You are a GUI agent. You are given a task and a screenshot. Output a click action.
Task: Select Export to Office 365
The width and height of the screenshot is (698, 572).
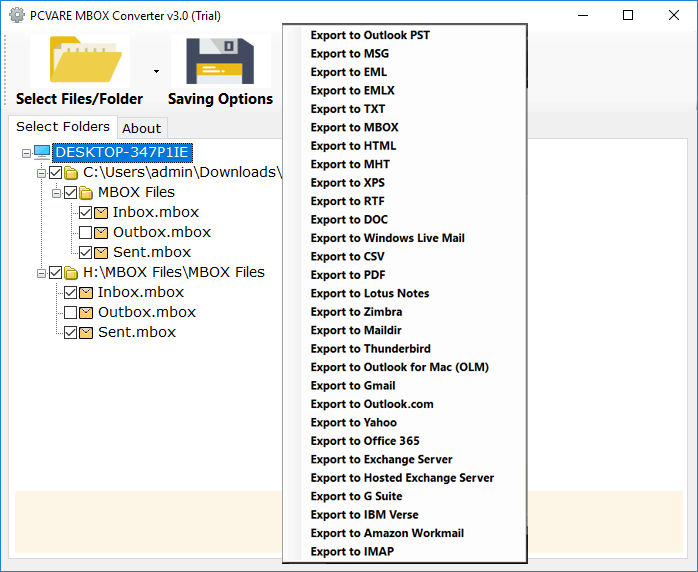pos(364,441)
